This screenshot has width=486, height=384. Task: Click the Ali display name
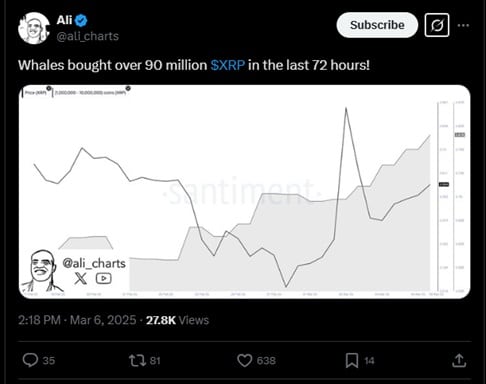(64, 20)
